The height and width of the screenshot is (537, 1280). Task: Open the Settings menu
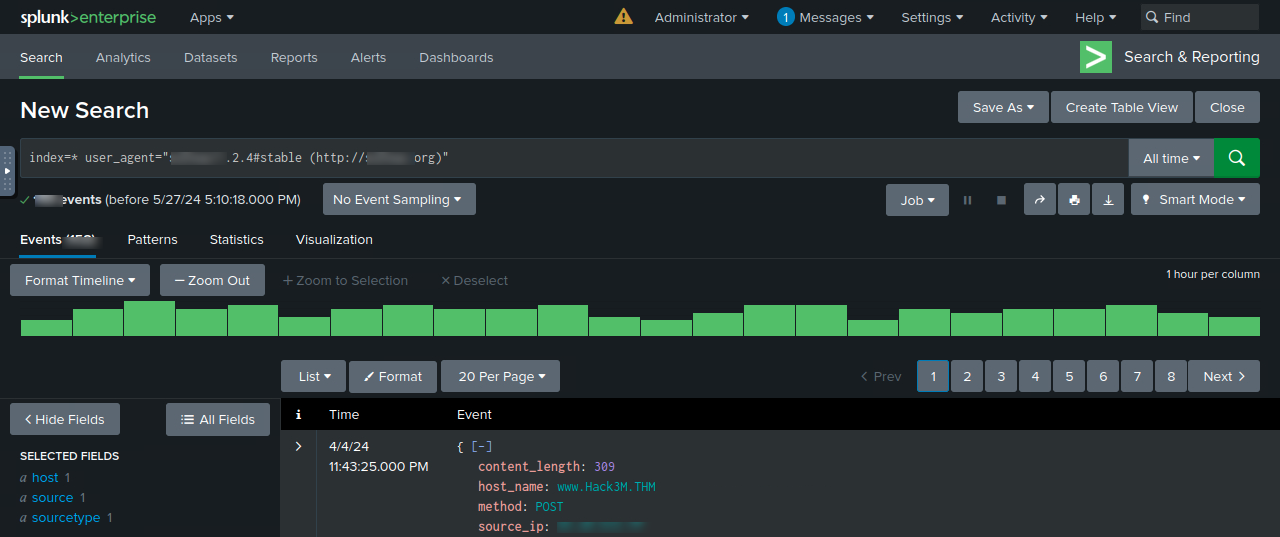[932, 17]
